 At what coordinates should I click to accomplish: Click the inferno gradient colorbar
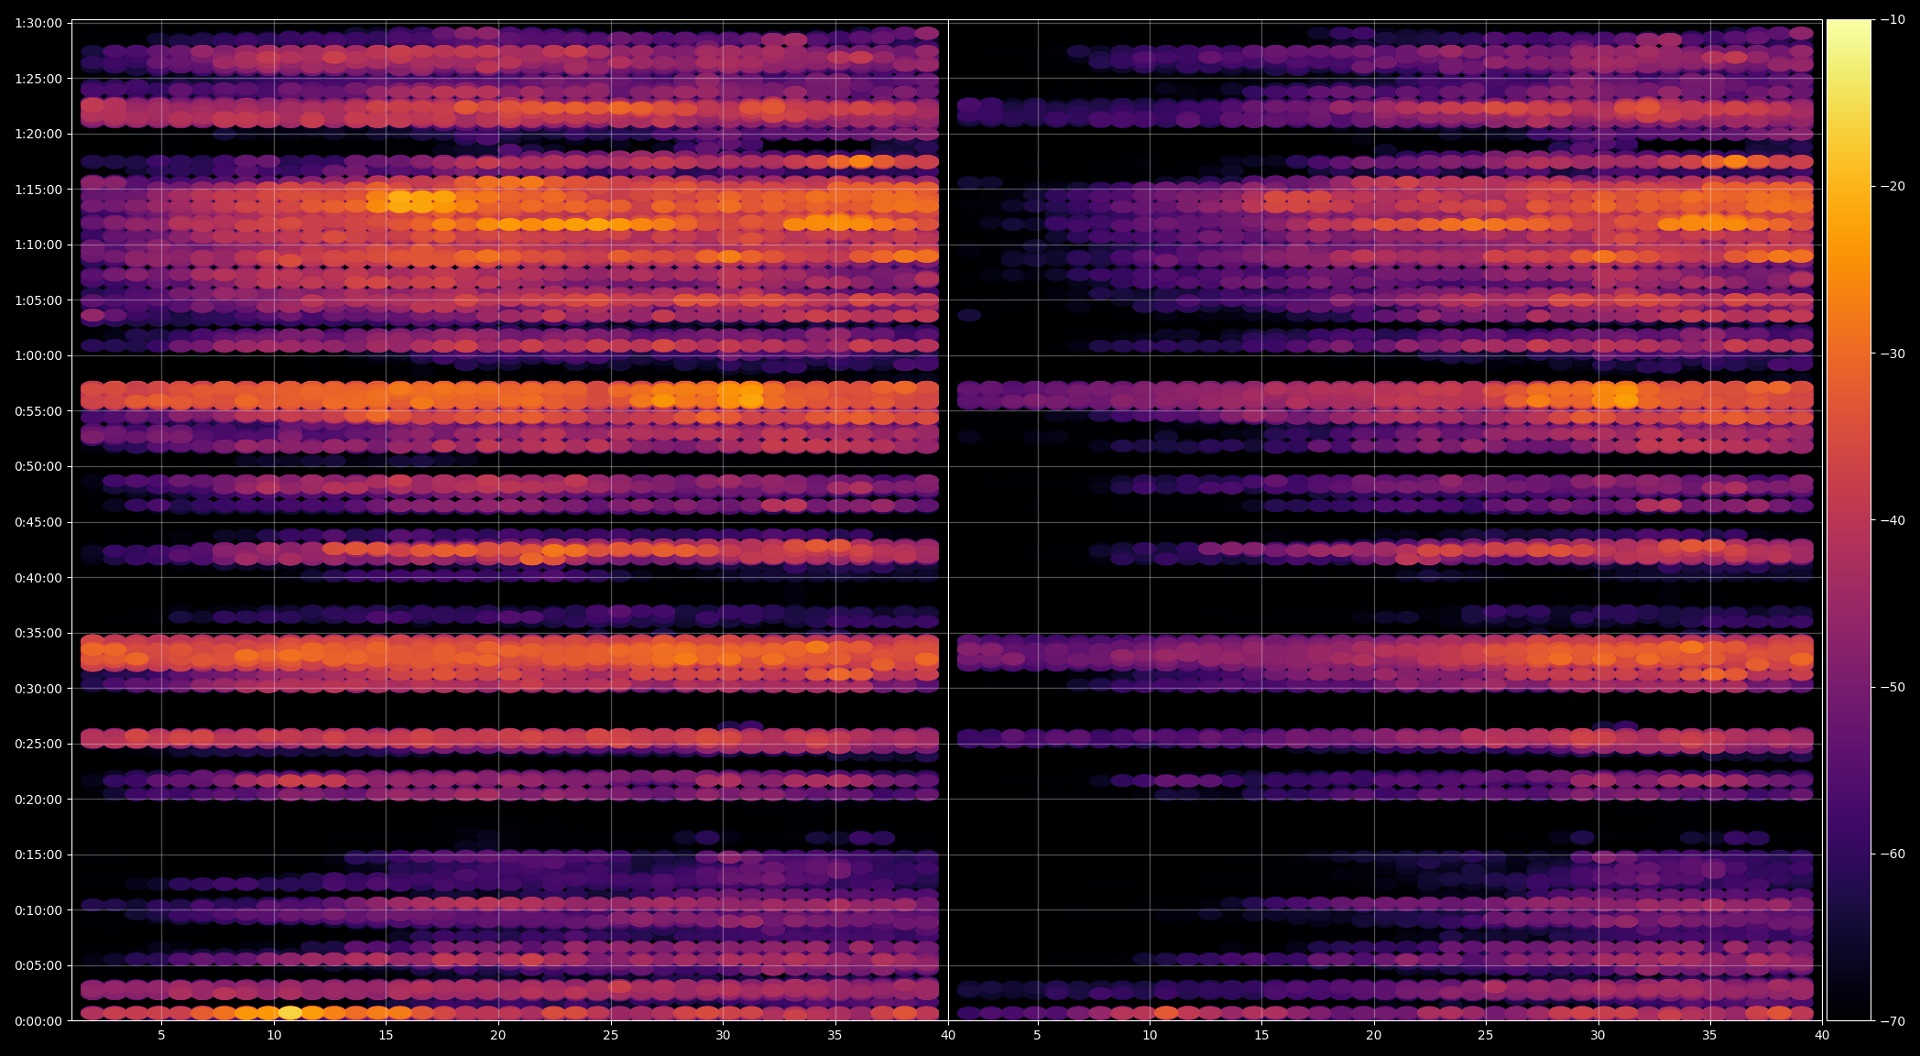coord(1849,520)
